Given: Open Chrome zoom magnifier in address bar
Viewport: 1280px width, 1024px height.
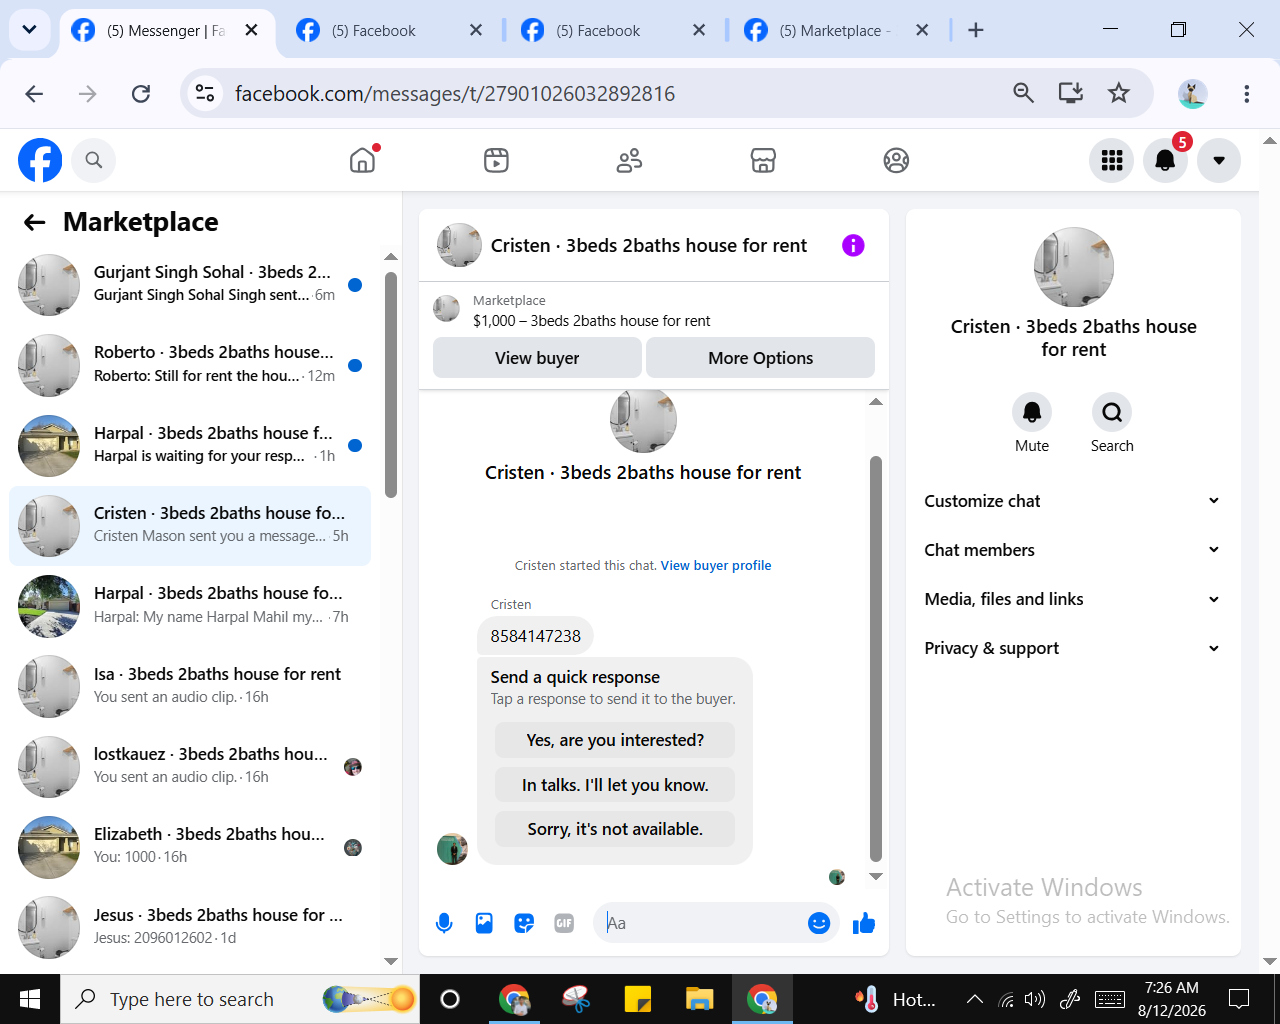Looking at the screenshot, I should 1023,93.
